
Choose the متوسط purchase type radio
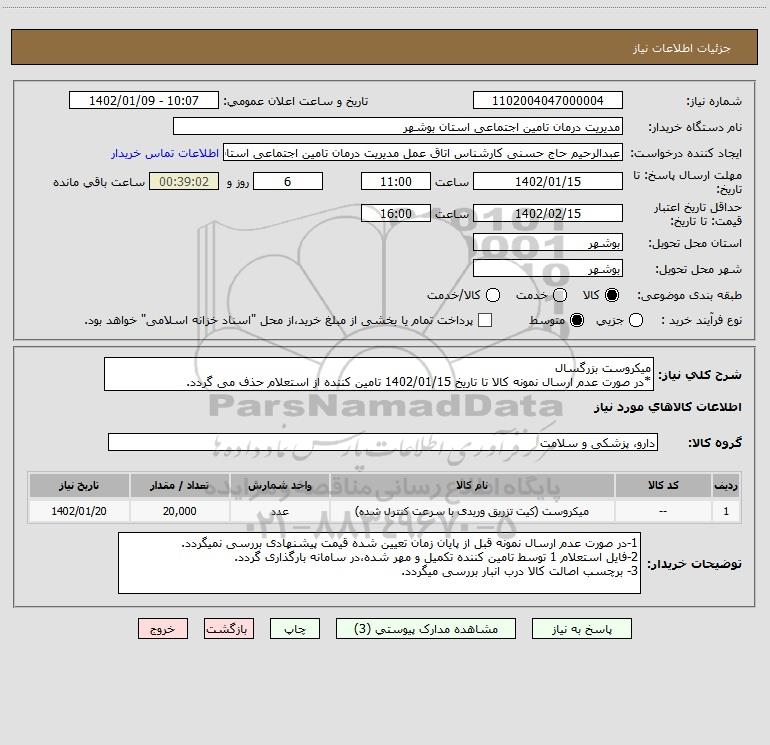[x=577, y=320]
